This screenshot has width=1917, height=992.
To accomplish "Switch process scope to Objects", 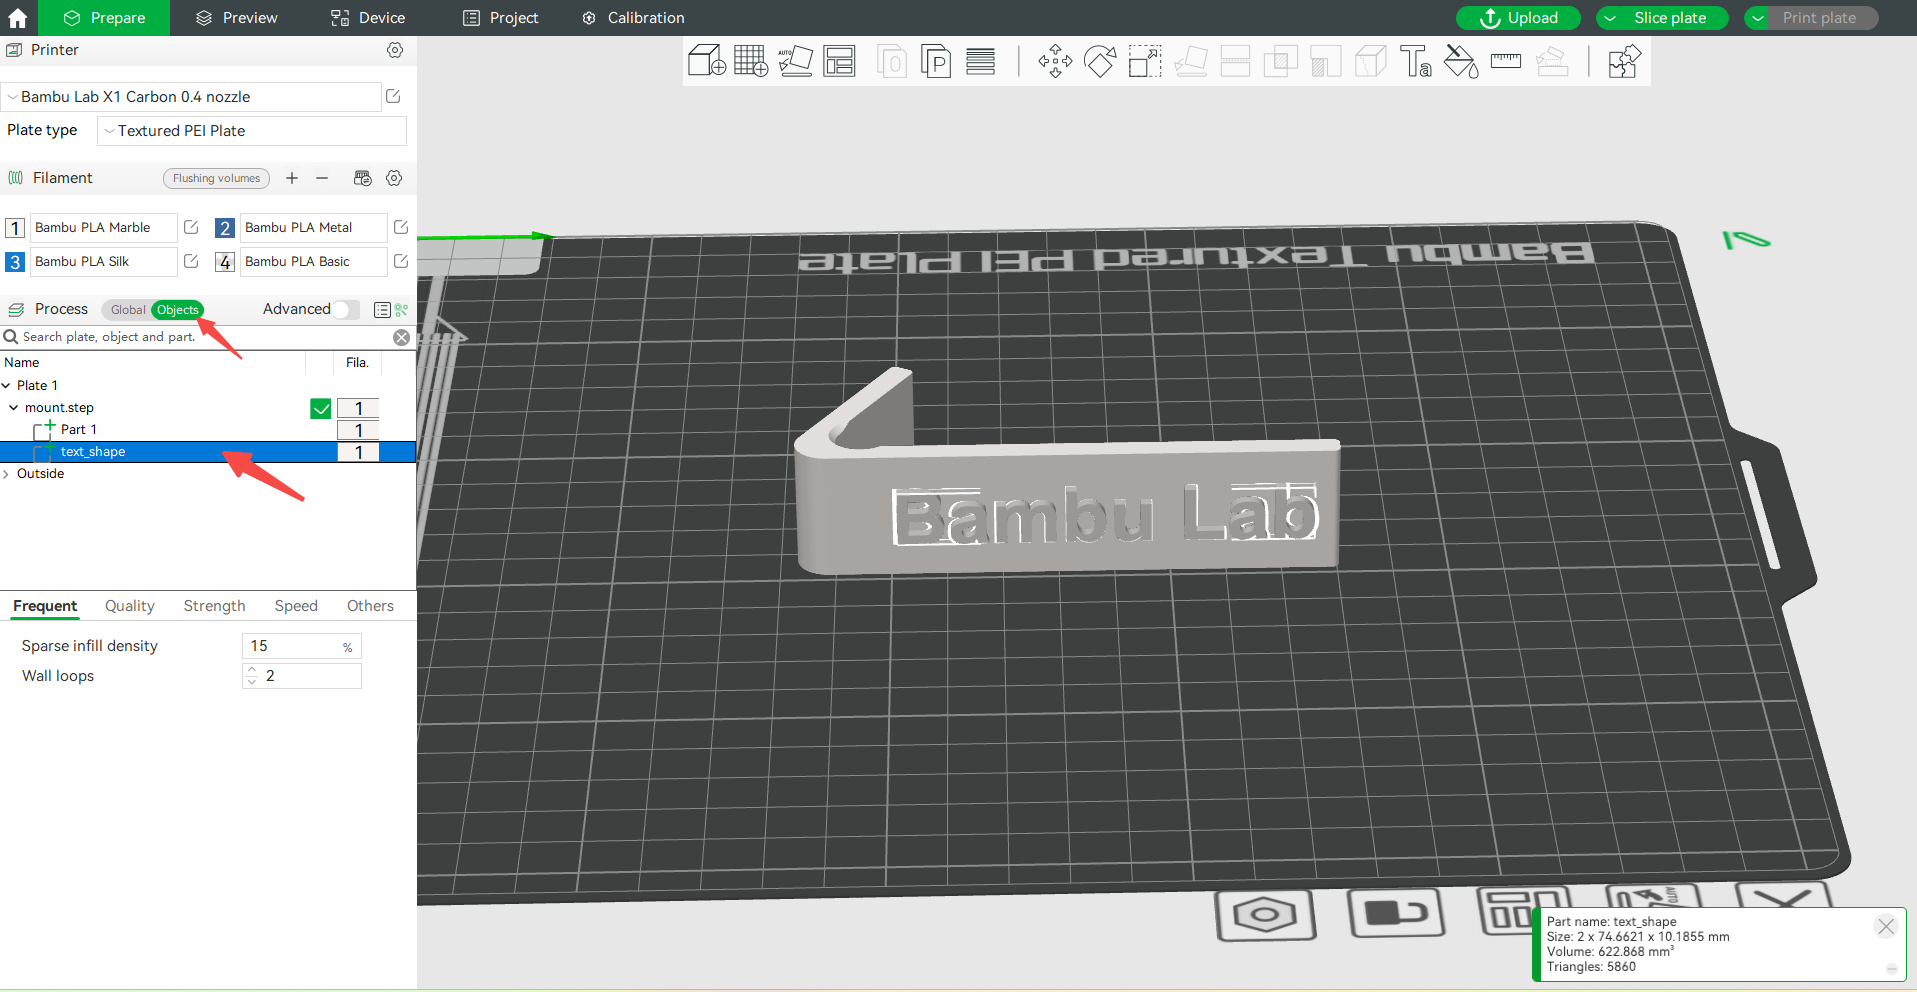I will coord(177,310).
